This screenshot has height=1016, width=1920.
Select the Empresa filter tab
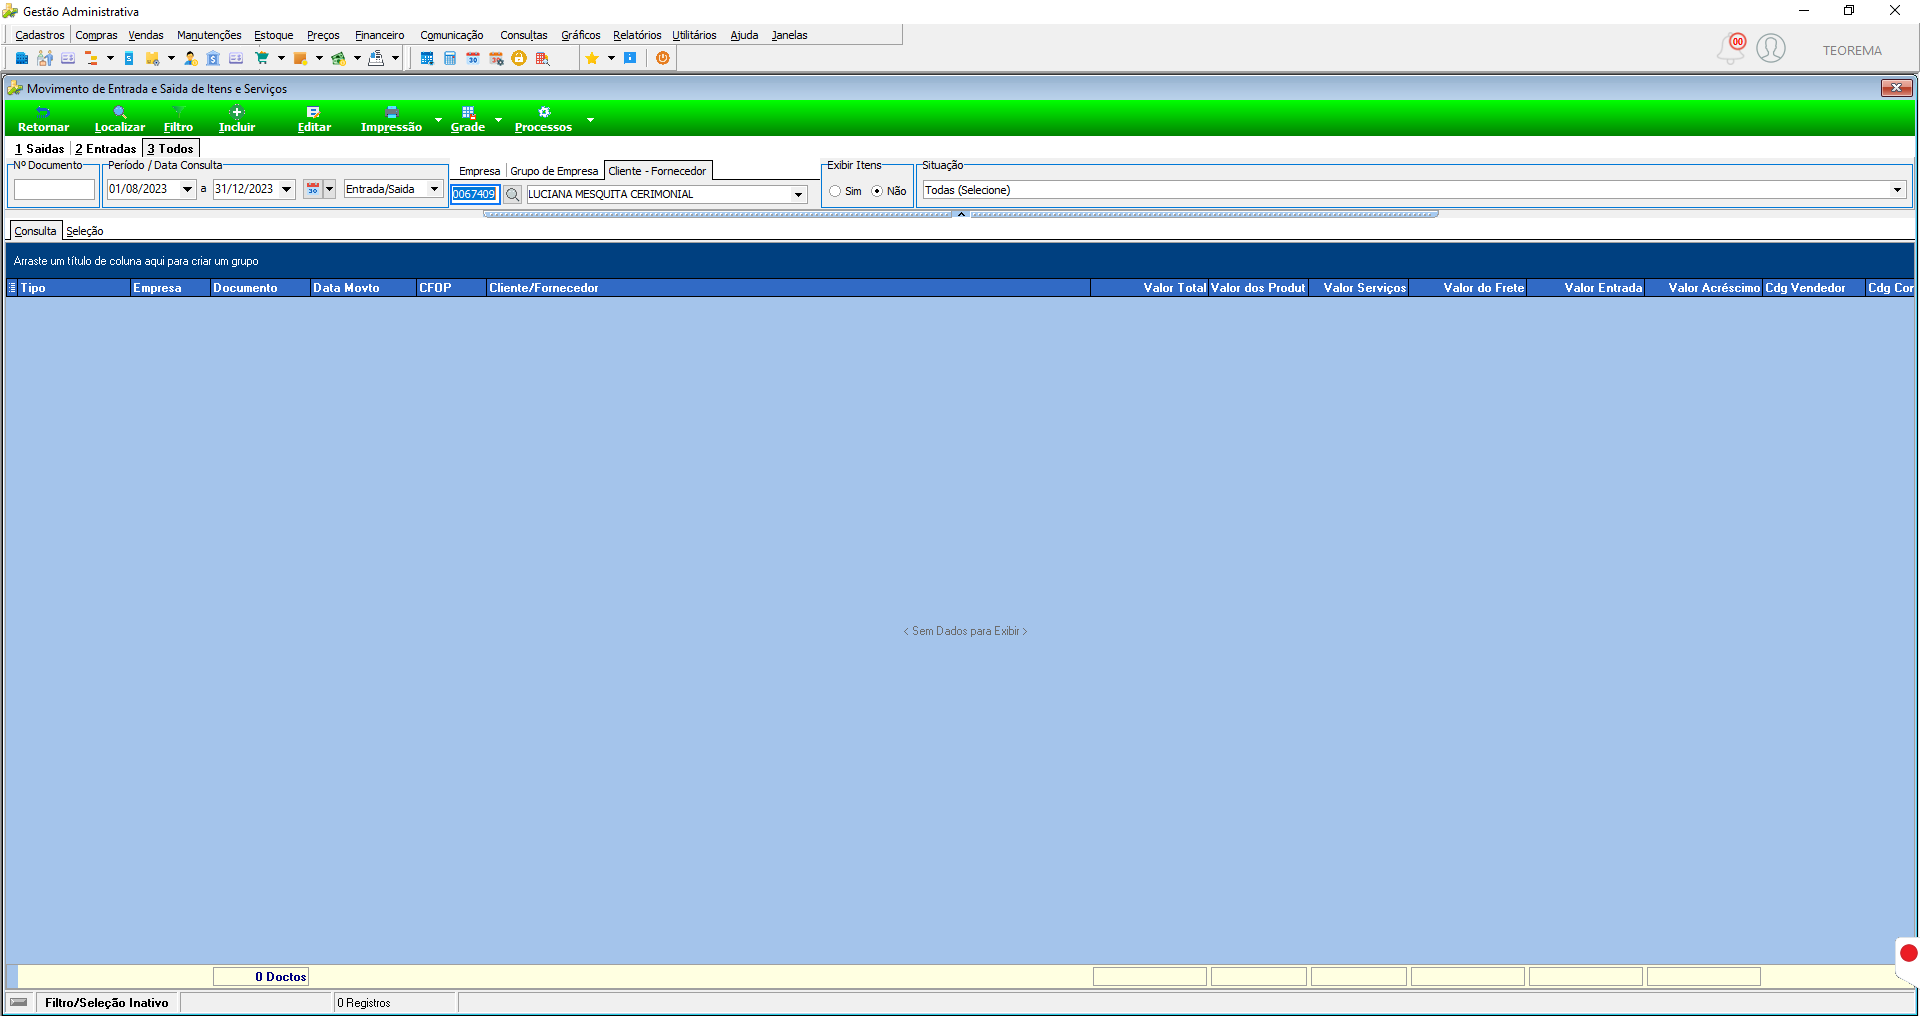point(480,171)
